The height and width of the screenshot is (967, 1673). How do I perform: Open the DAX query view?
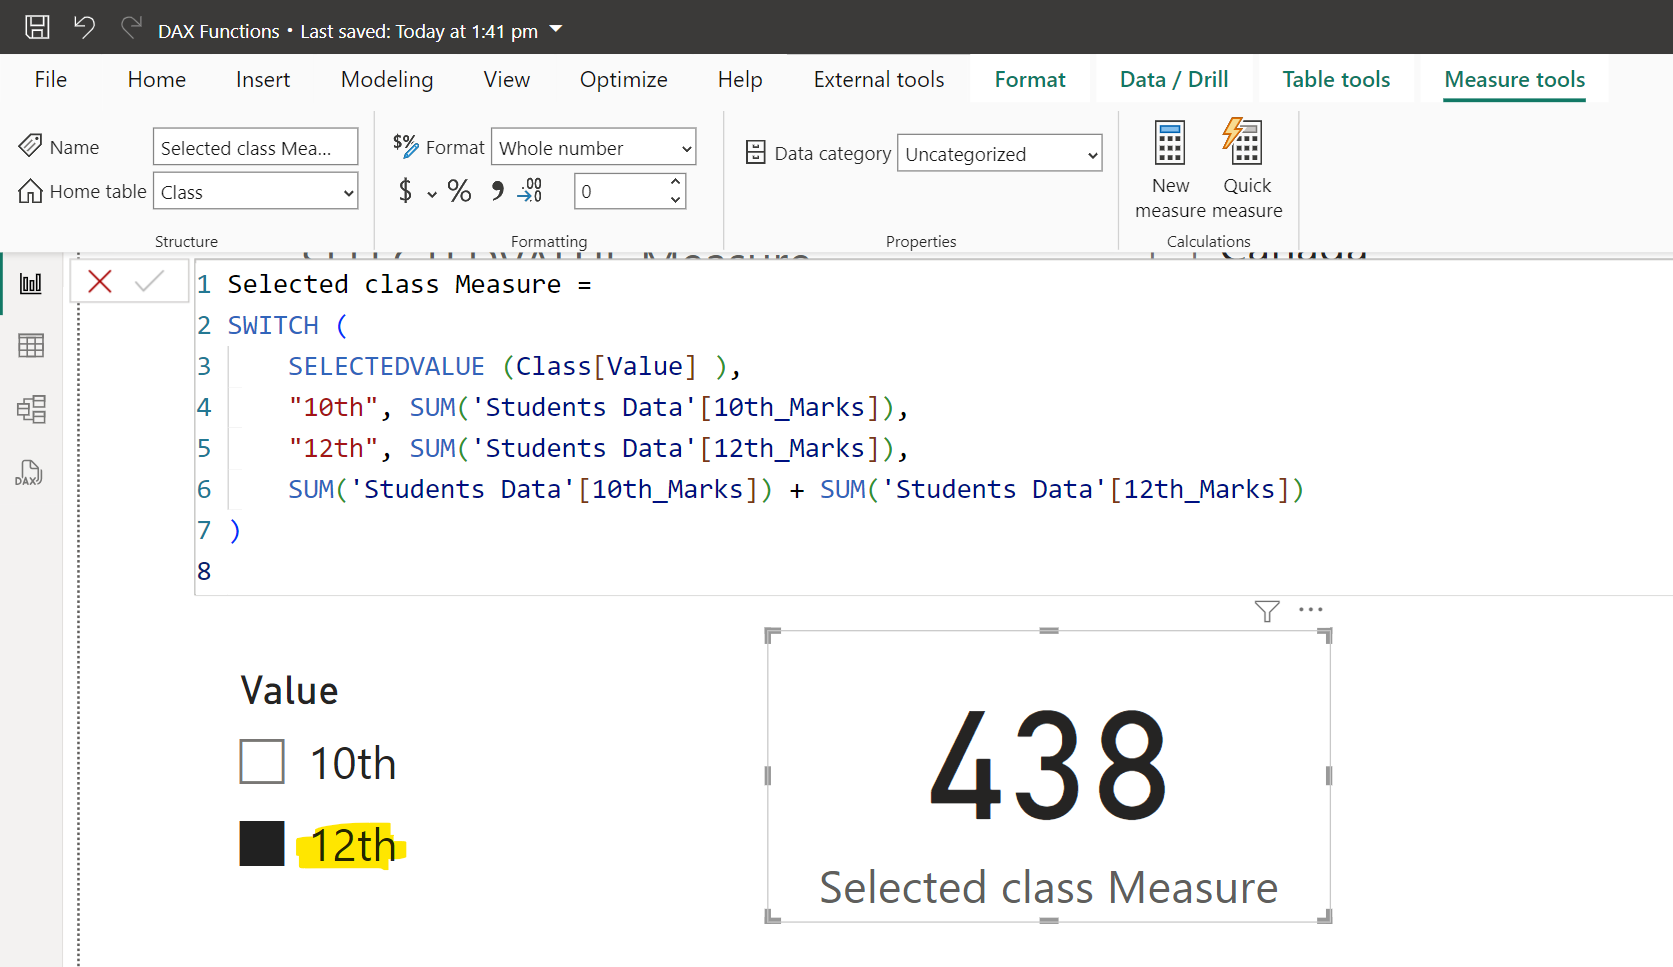click(29, 472)
